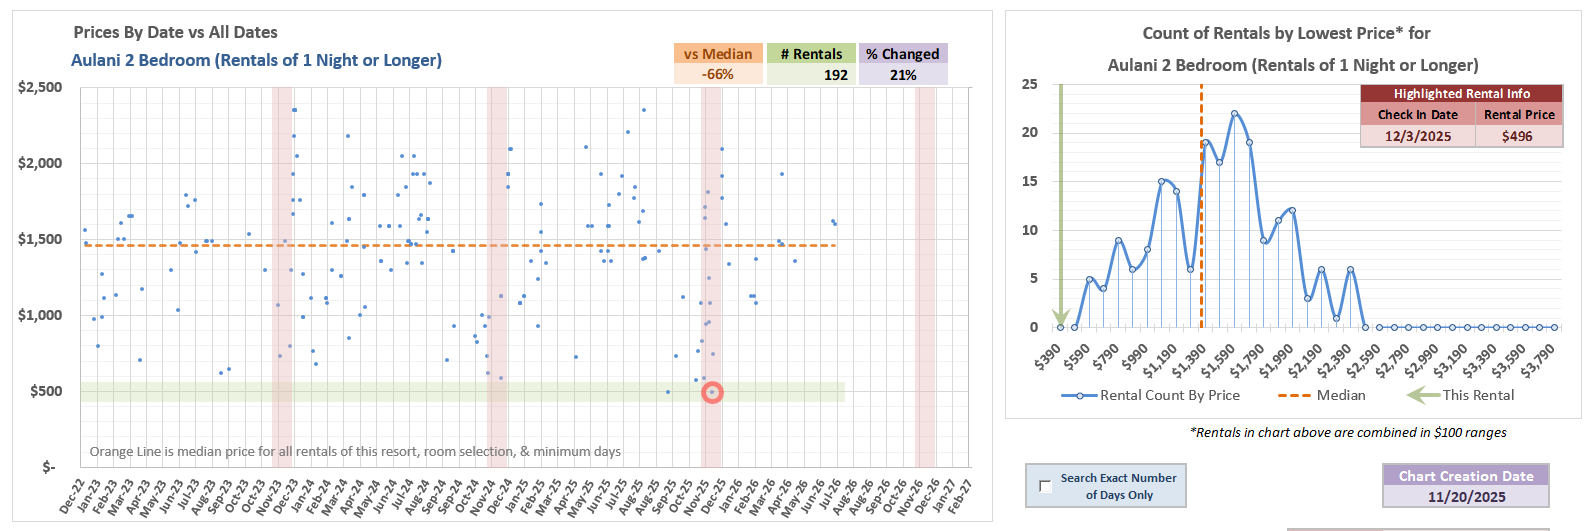Click the This Rental legend arrow icon

[1422, 396]
